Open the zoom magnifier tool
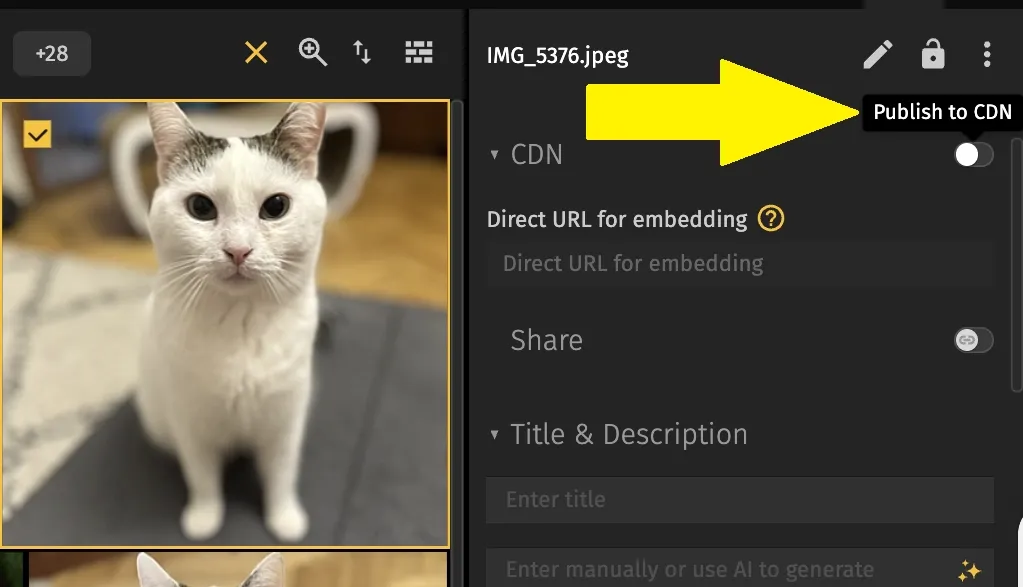The image size is (1023, 587). point(313,52)
